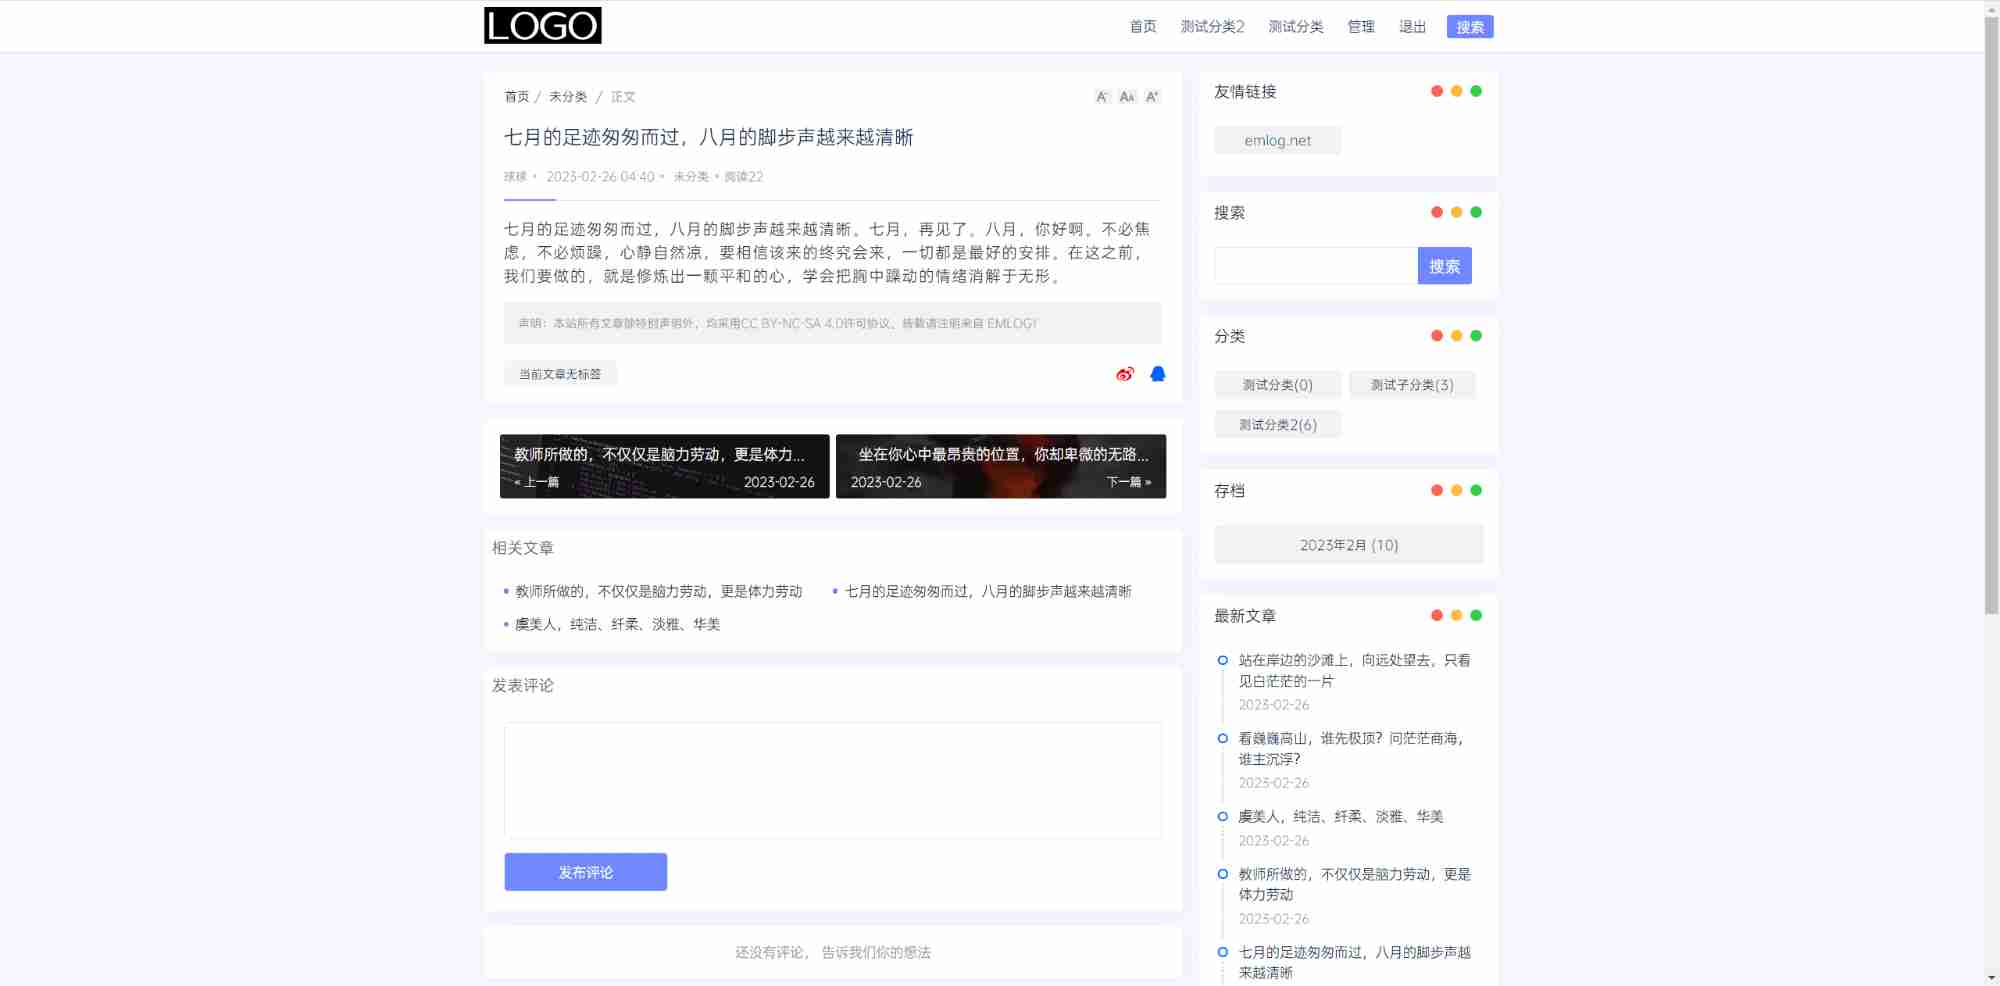Viewport: 2000px width, 986px height.
Task: Click the red dot in 友情链接 panel
Action: point(1437,91)
